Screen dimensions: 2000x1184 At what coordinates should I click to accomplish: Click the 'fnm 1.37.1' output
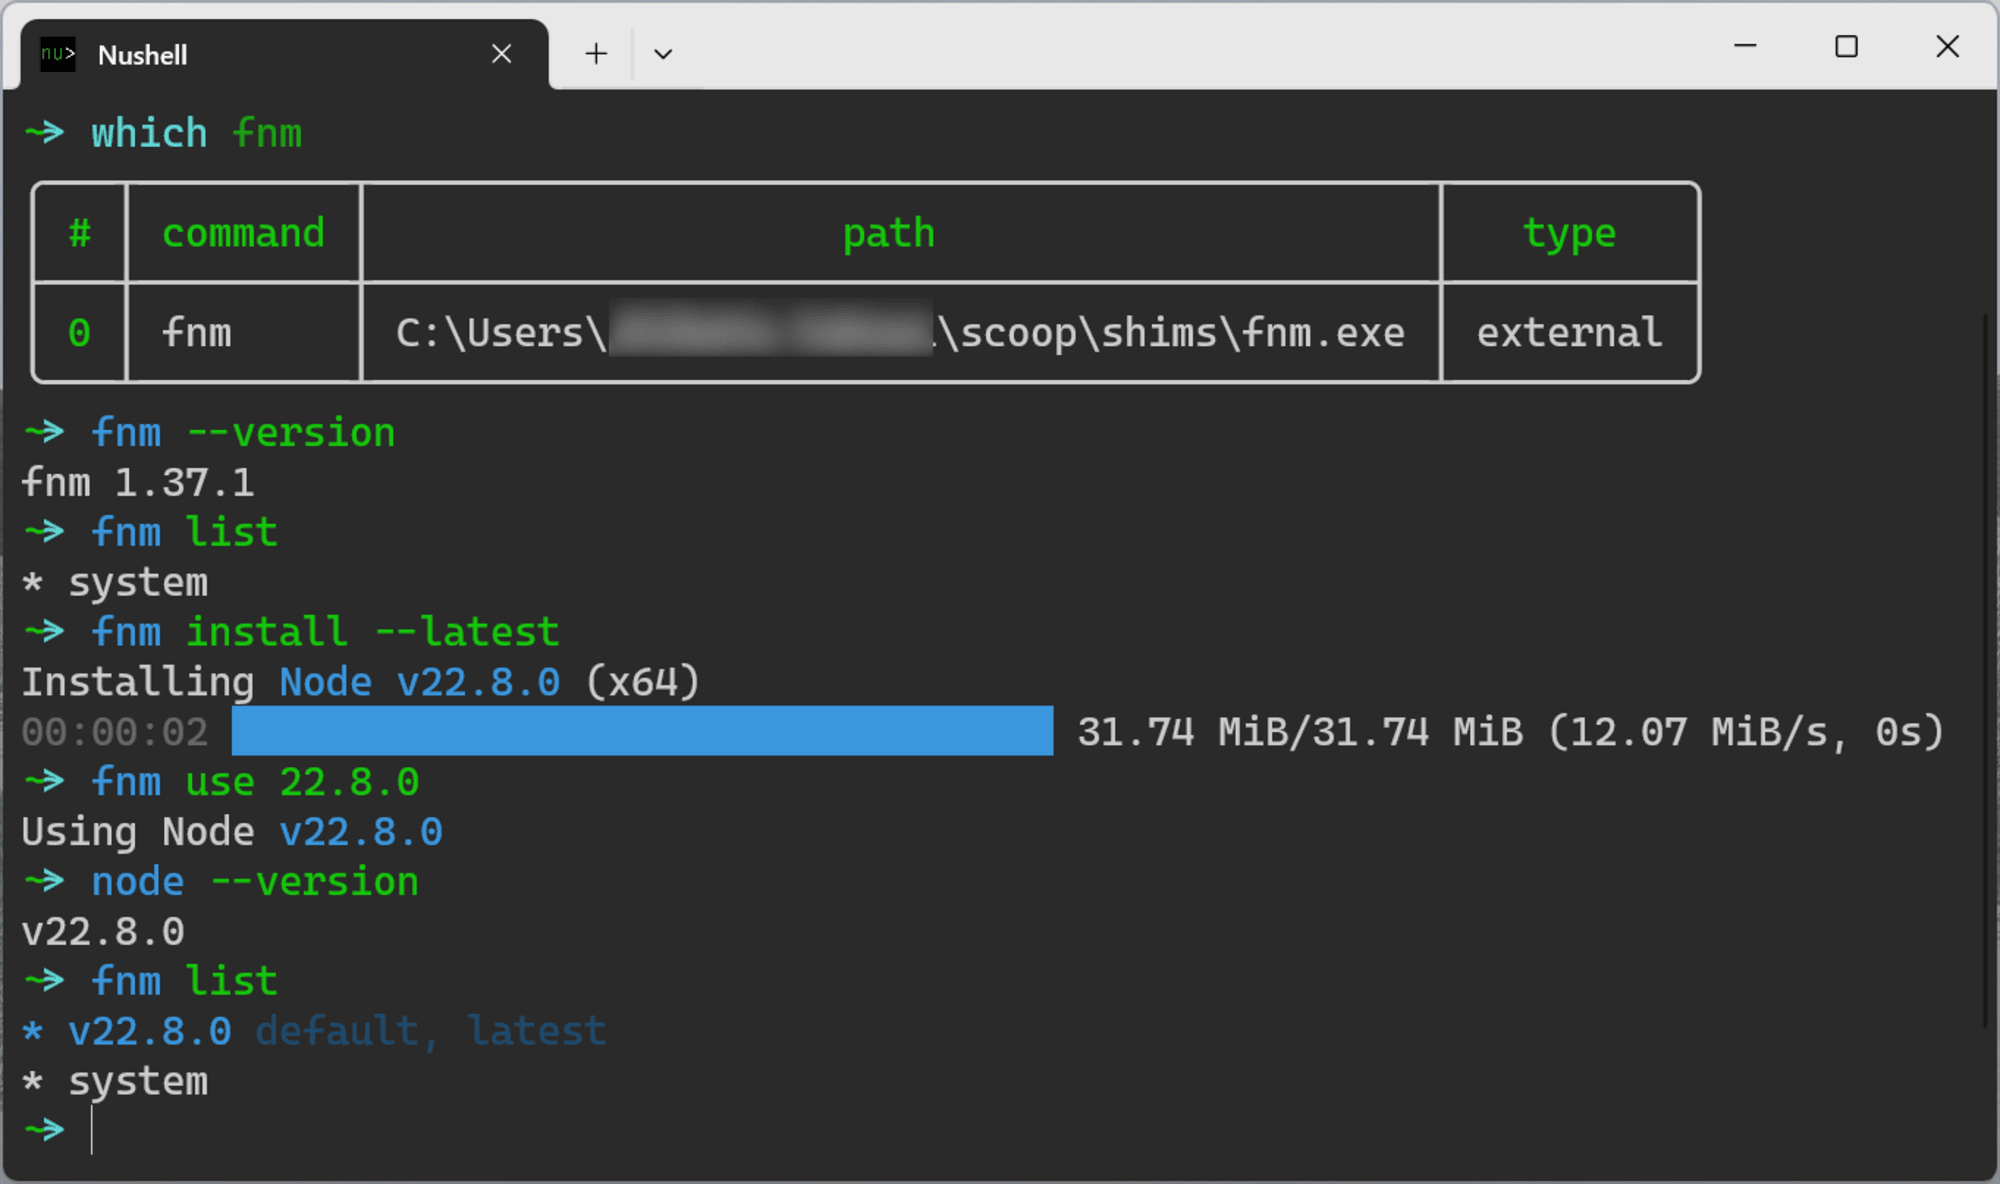click(138, 483)
